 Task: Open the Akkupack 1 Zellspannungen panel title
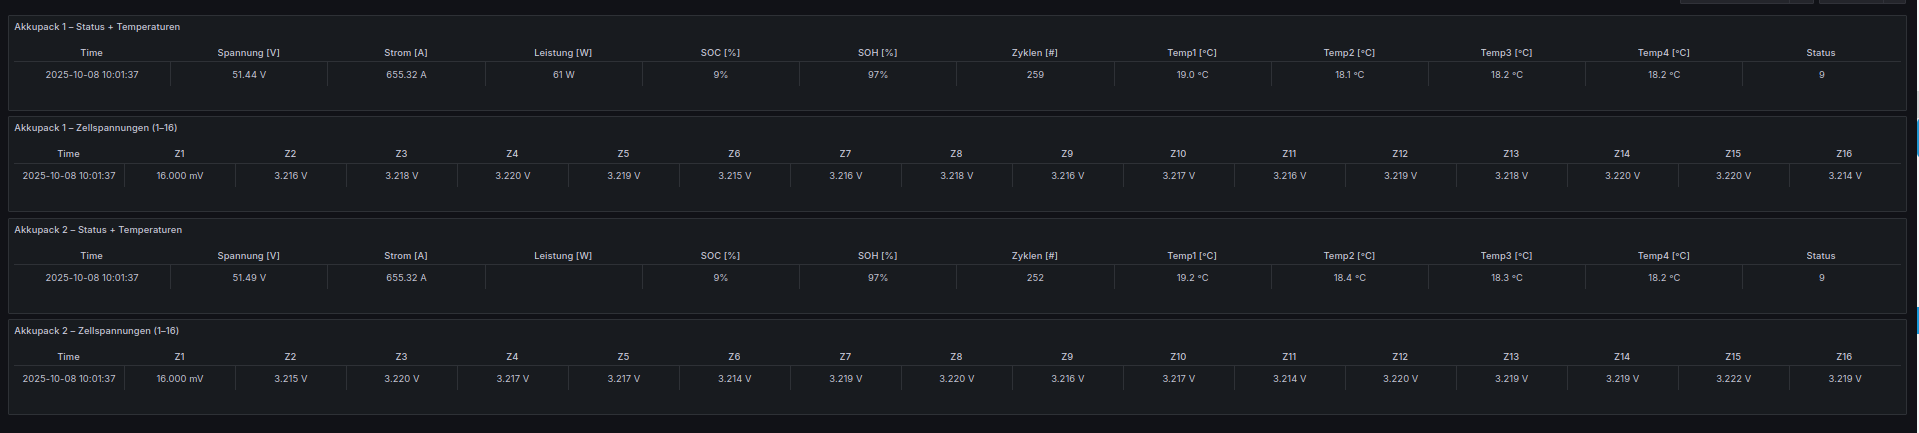pos(95,128)
